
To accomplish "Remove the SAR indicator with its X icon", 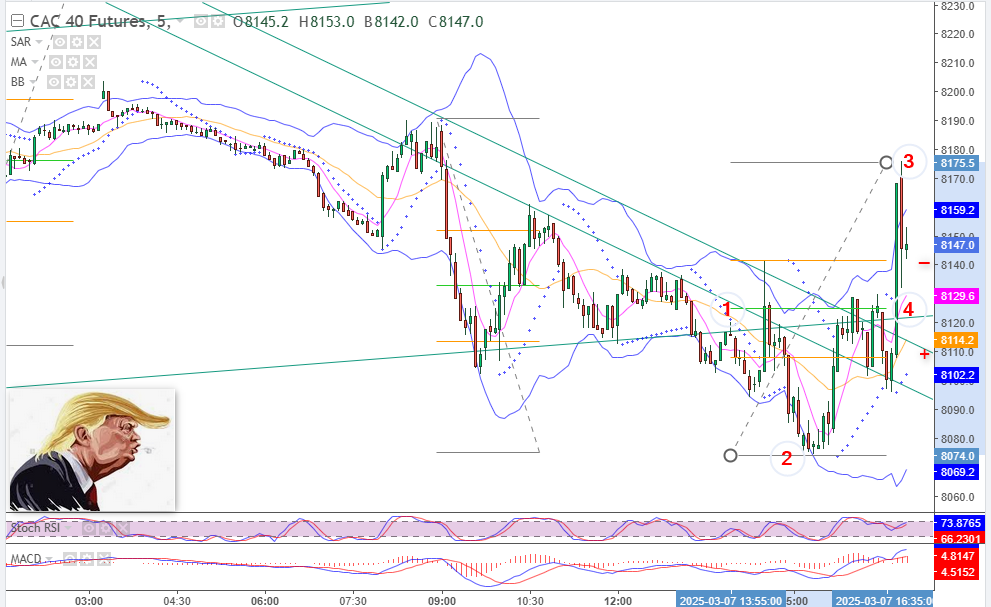I will [x=94, y=42].
